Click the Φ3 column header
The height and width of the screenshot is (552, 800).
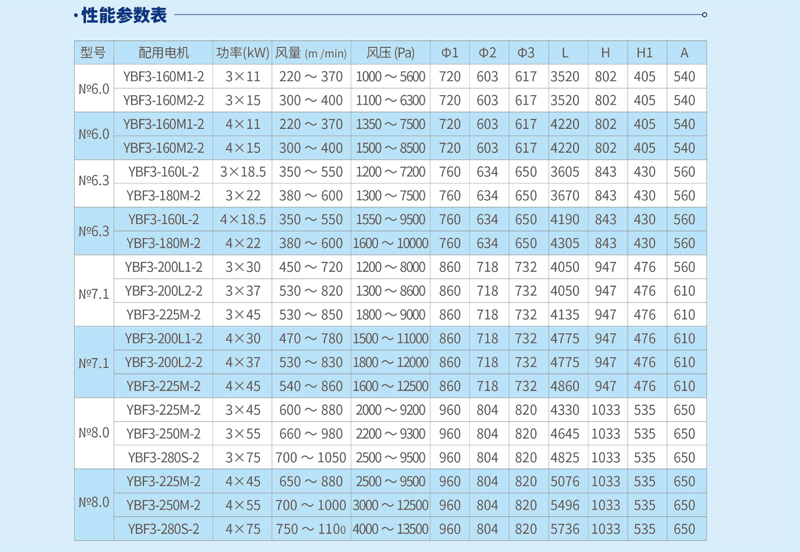click(x=526, y=52)
